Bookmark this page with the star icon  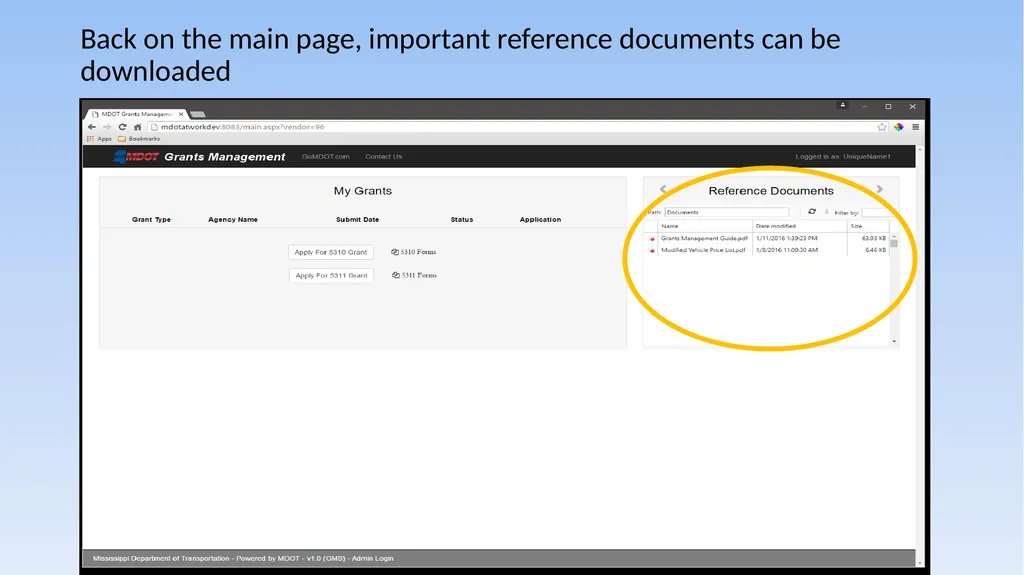[x=882, y=127]
